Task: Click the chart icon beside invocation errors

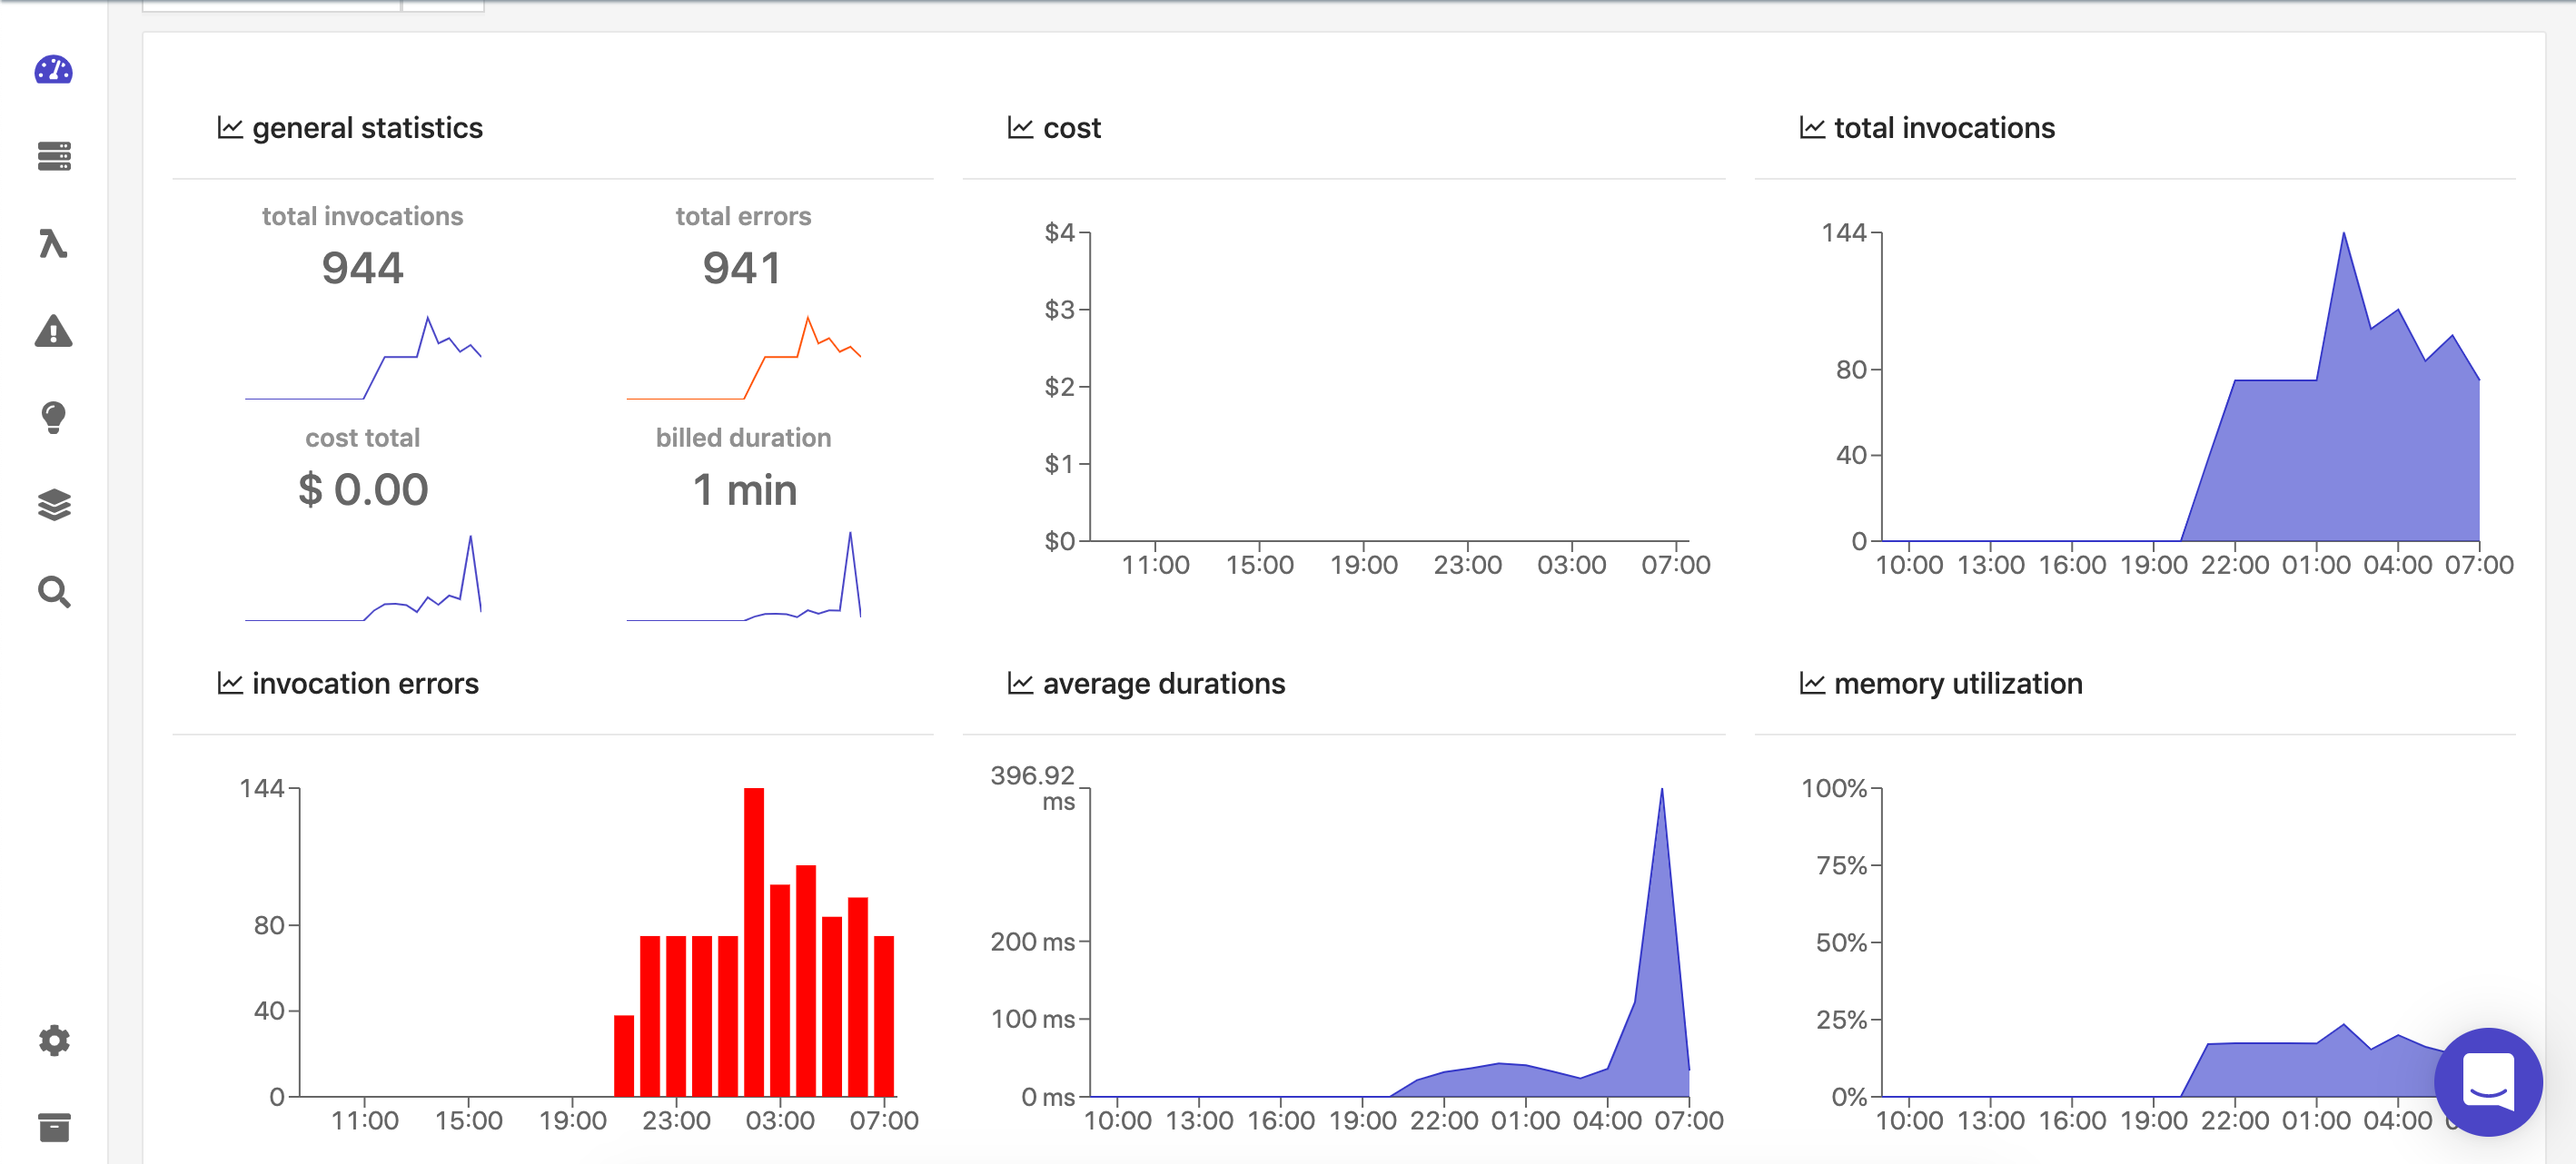Action: click(x=230, y=683)
